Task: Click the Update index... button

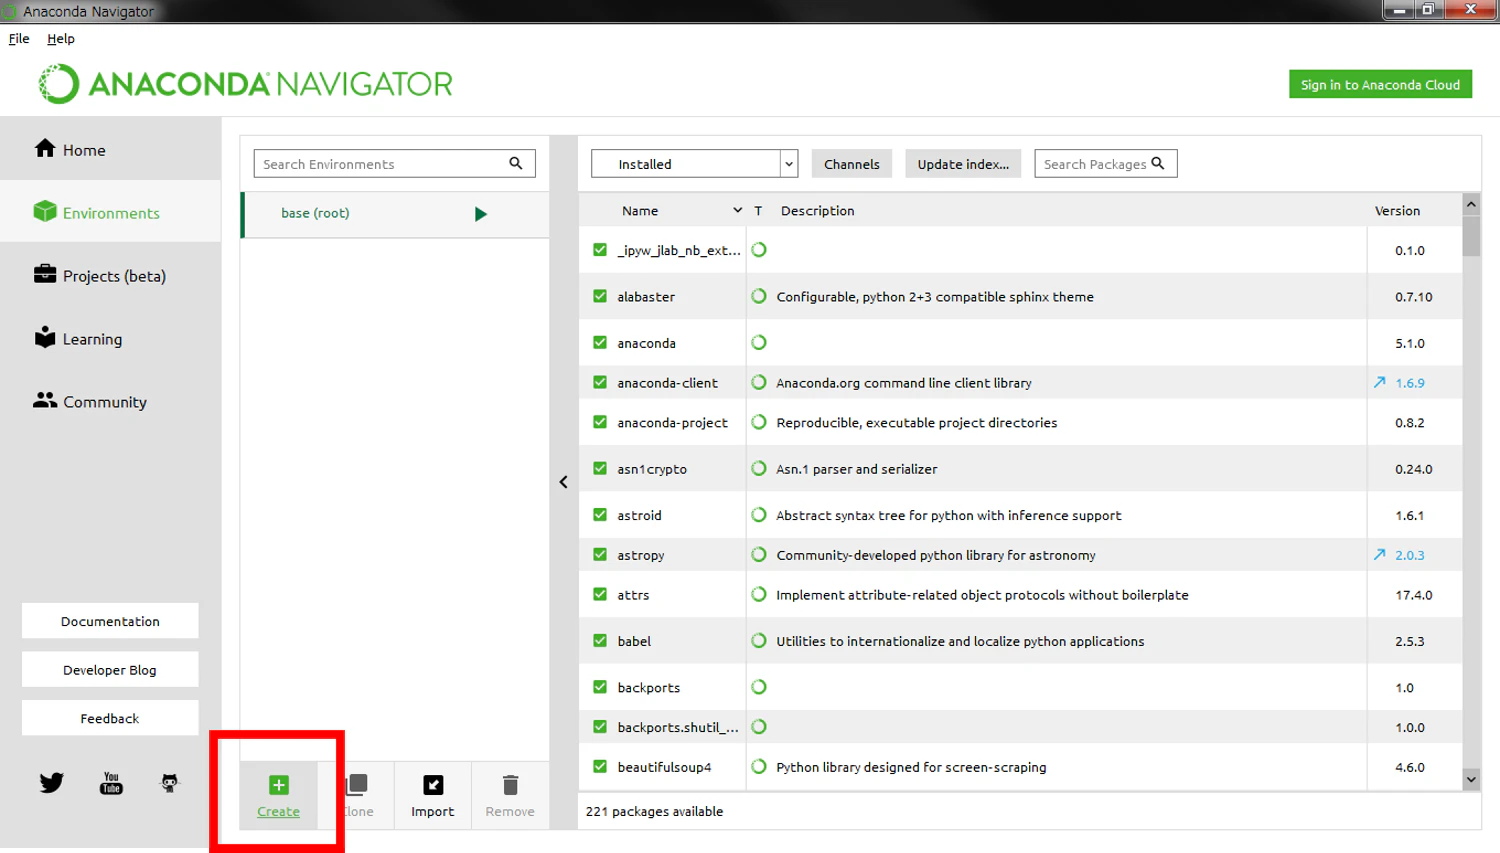Action: tap(963, 164)
